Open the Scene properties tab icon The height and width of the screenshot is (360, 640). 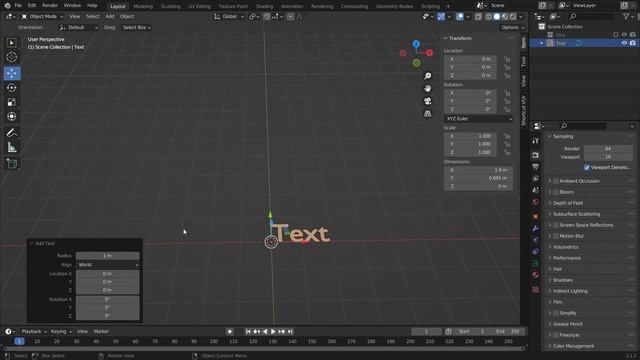click(536, 190)
